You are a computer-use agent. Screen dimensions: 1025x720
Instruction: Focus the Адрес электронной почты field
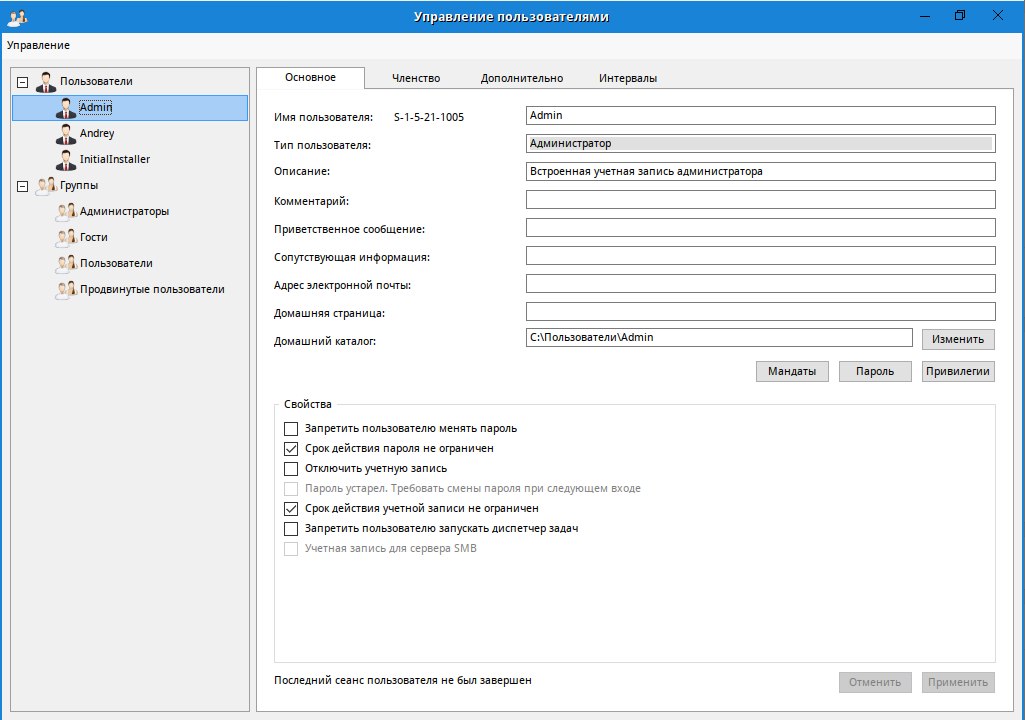[760, 284]
